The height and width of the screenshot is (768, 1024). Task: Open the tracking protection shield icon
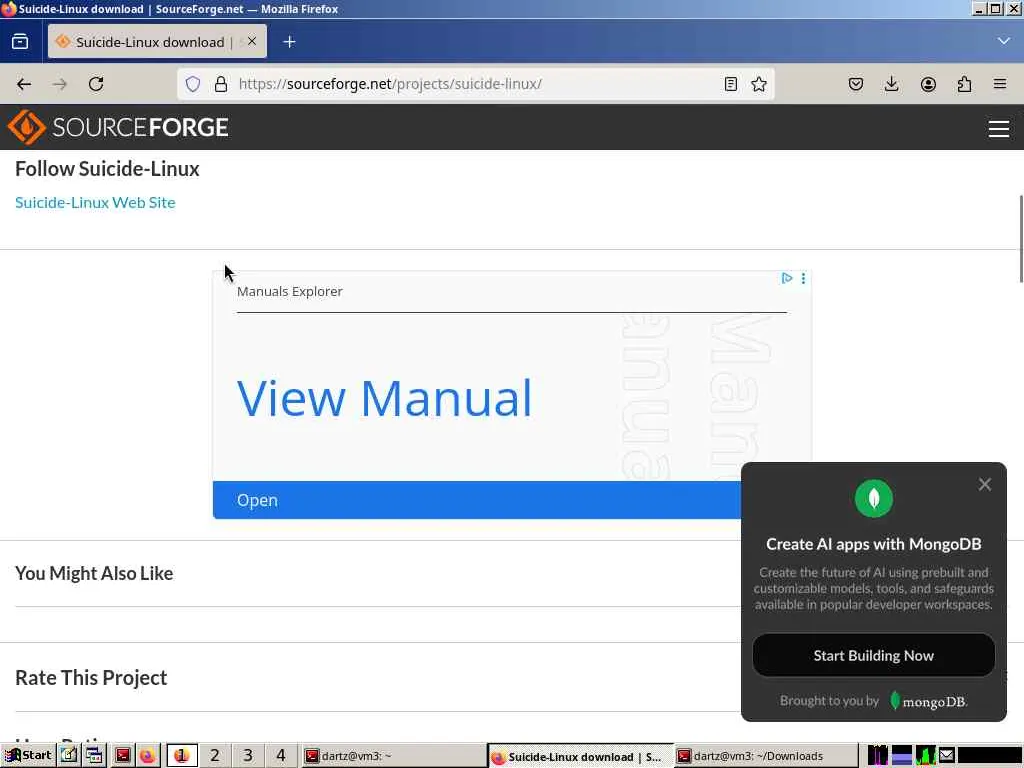(x=193, y=84)
